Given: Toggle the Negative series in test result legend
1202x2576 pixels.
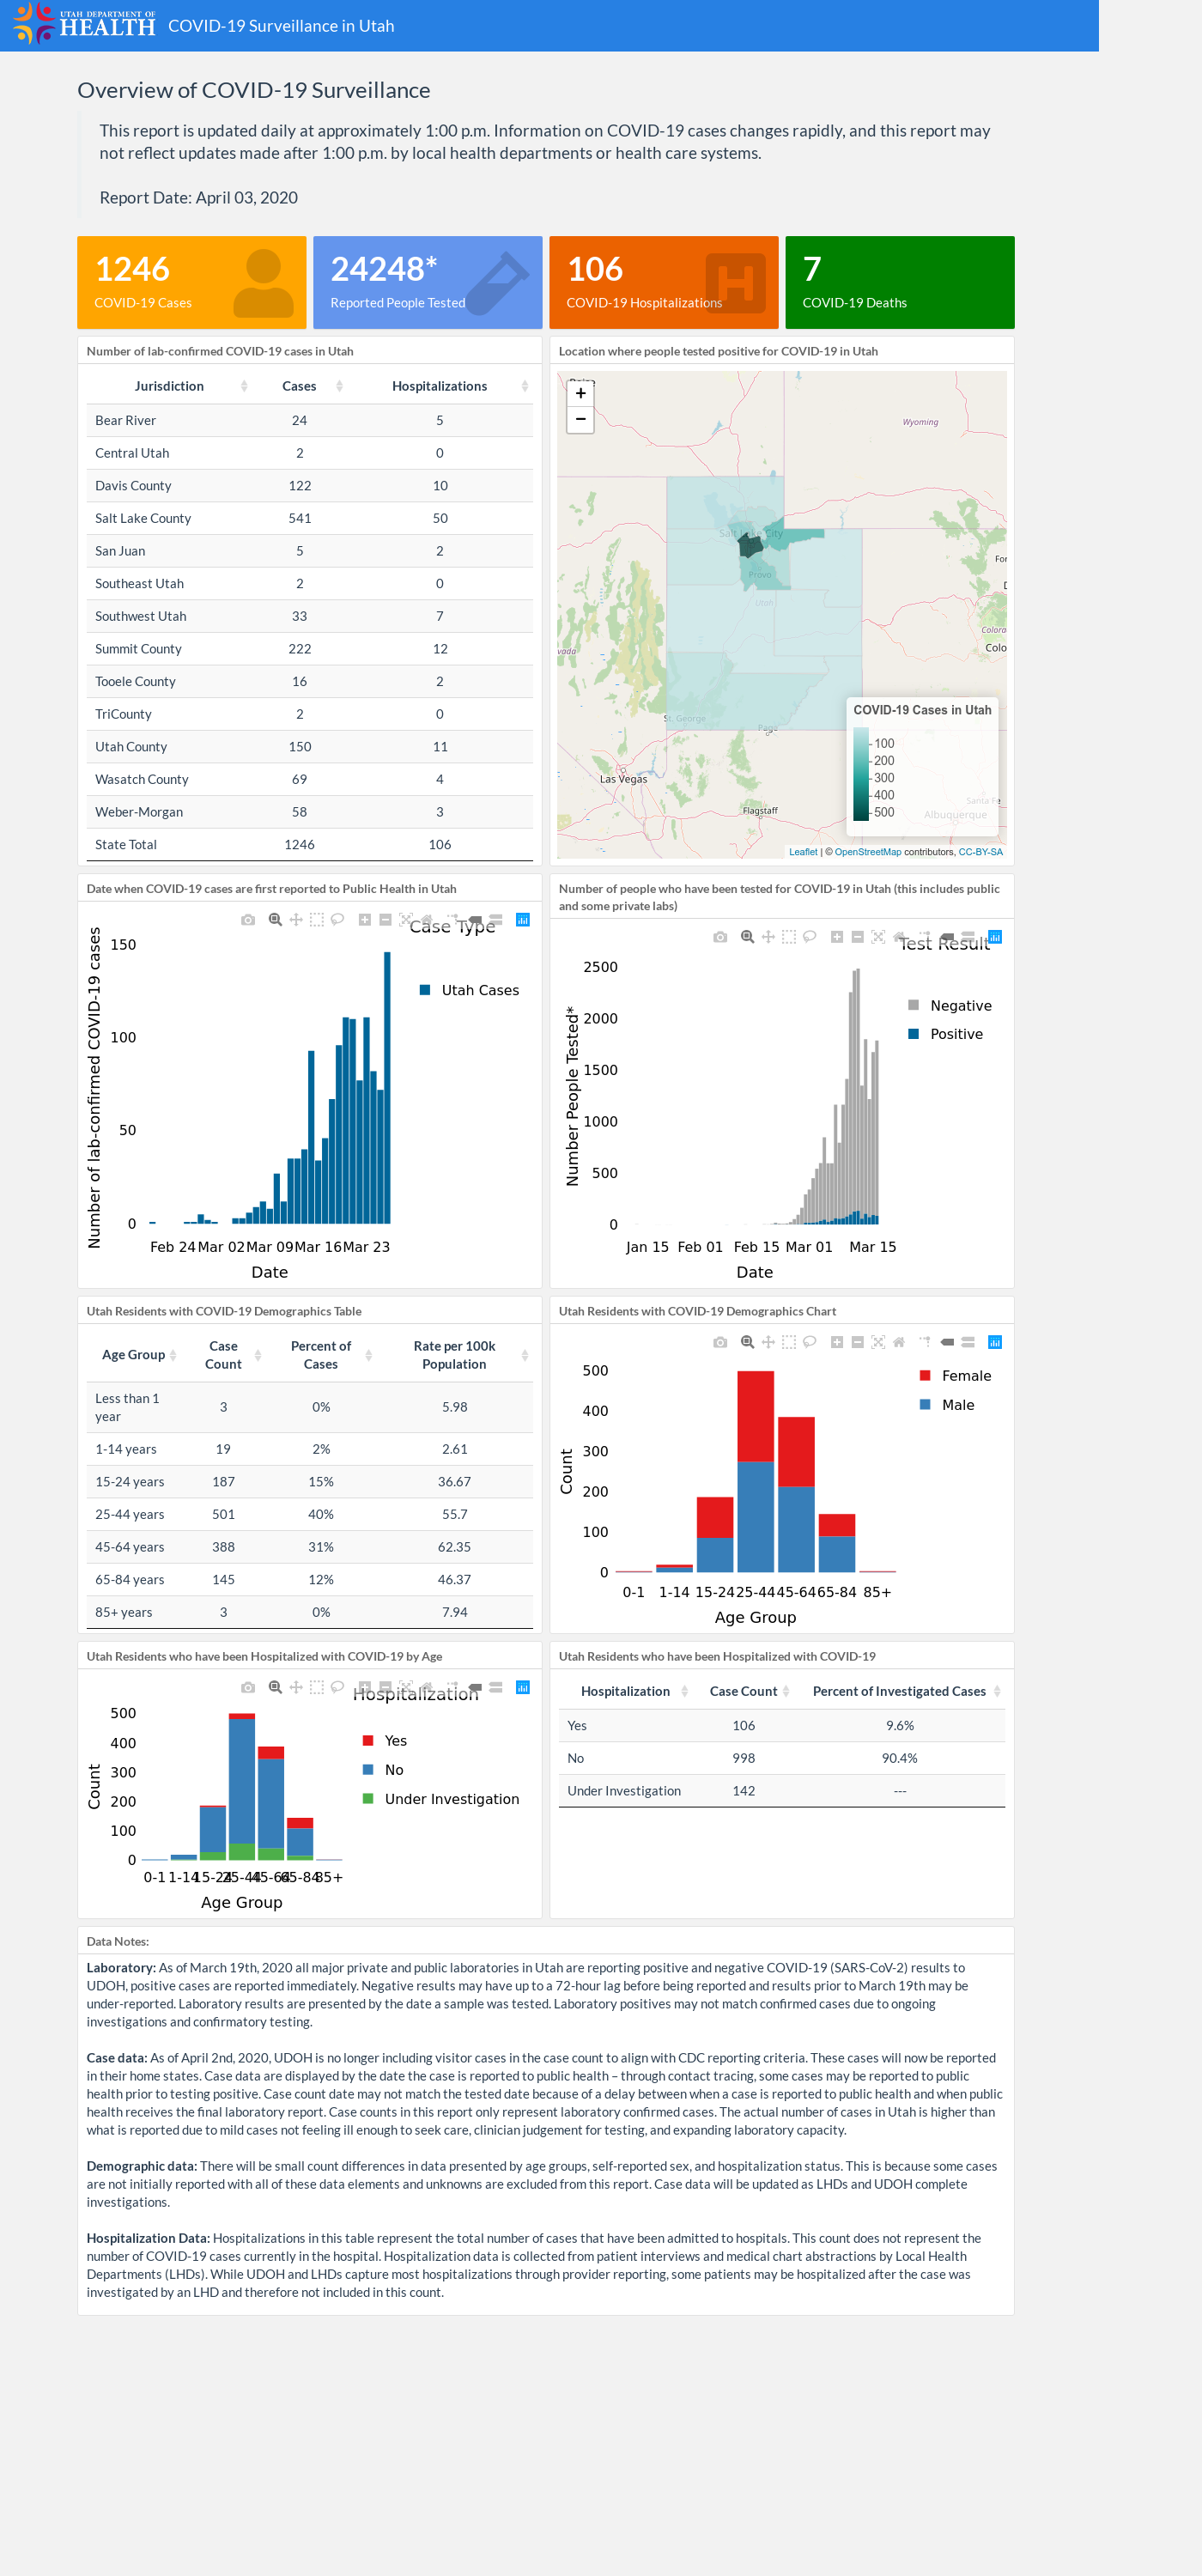Looking at the screenshot, I should tap(950, 1006).
